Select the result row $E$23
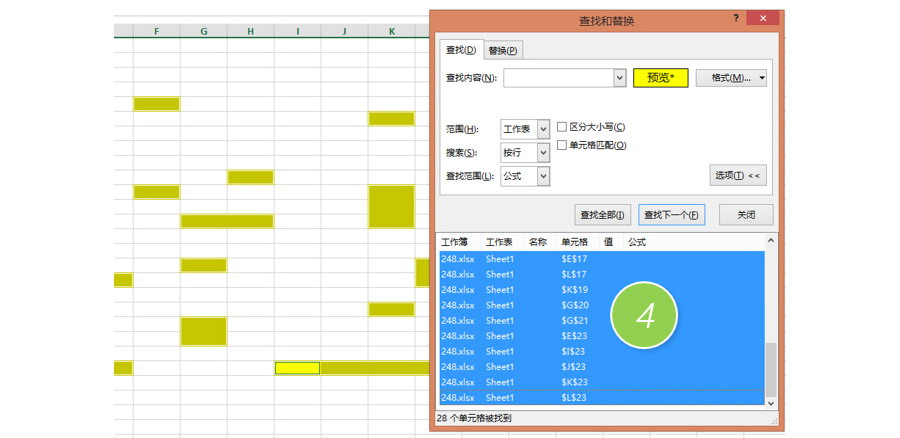The image size is (900, 438). pos(602,336)
